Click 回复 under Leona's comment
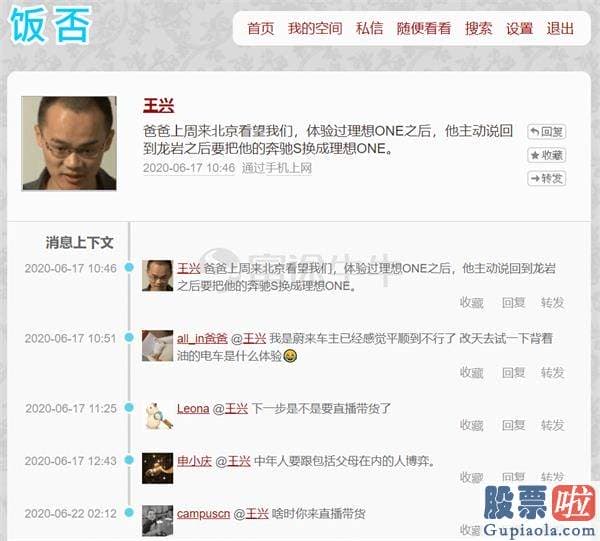Screen dimensions: 600x541 pos(513,425)
